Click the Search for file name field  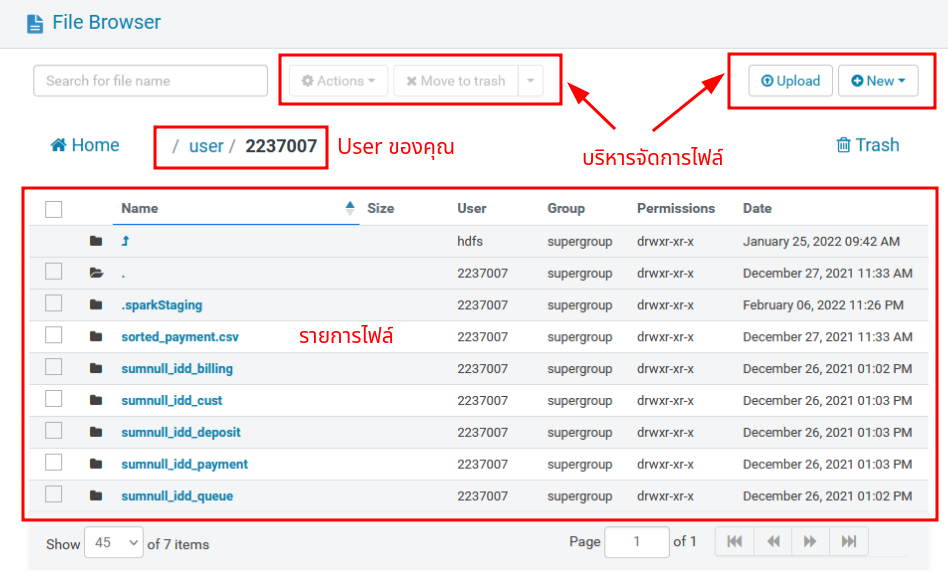pyautogui.click(x=150, y=81)
